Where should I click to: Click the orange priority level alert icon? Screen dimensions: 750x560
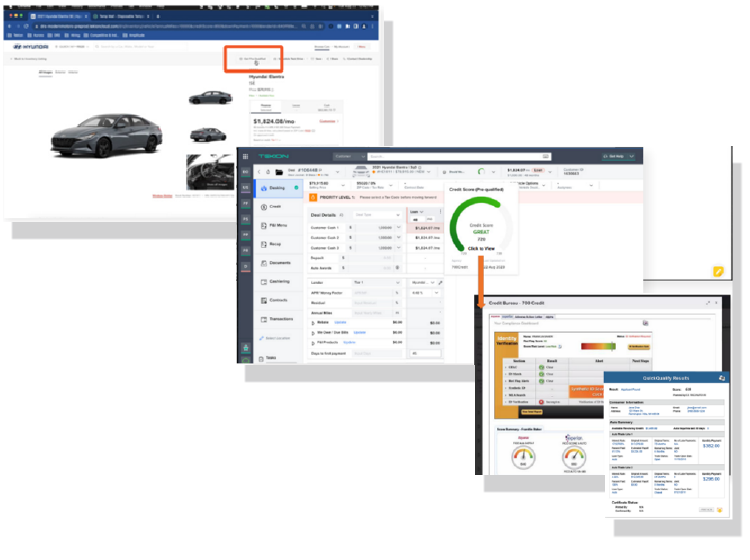point(313,197)
